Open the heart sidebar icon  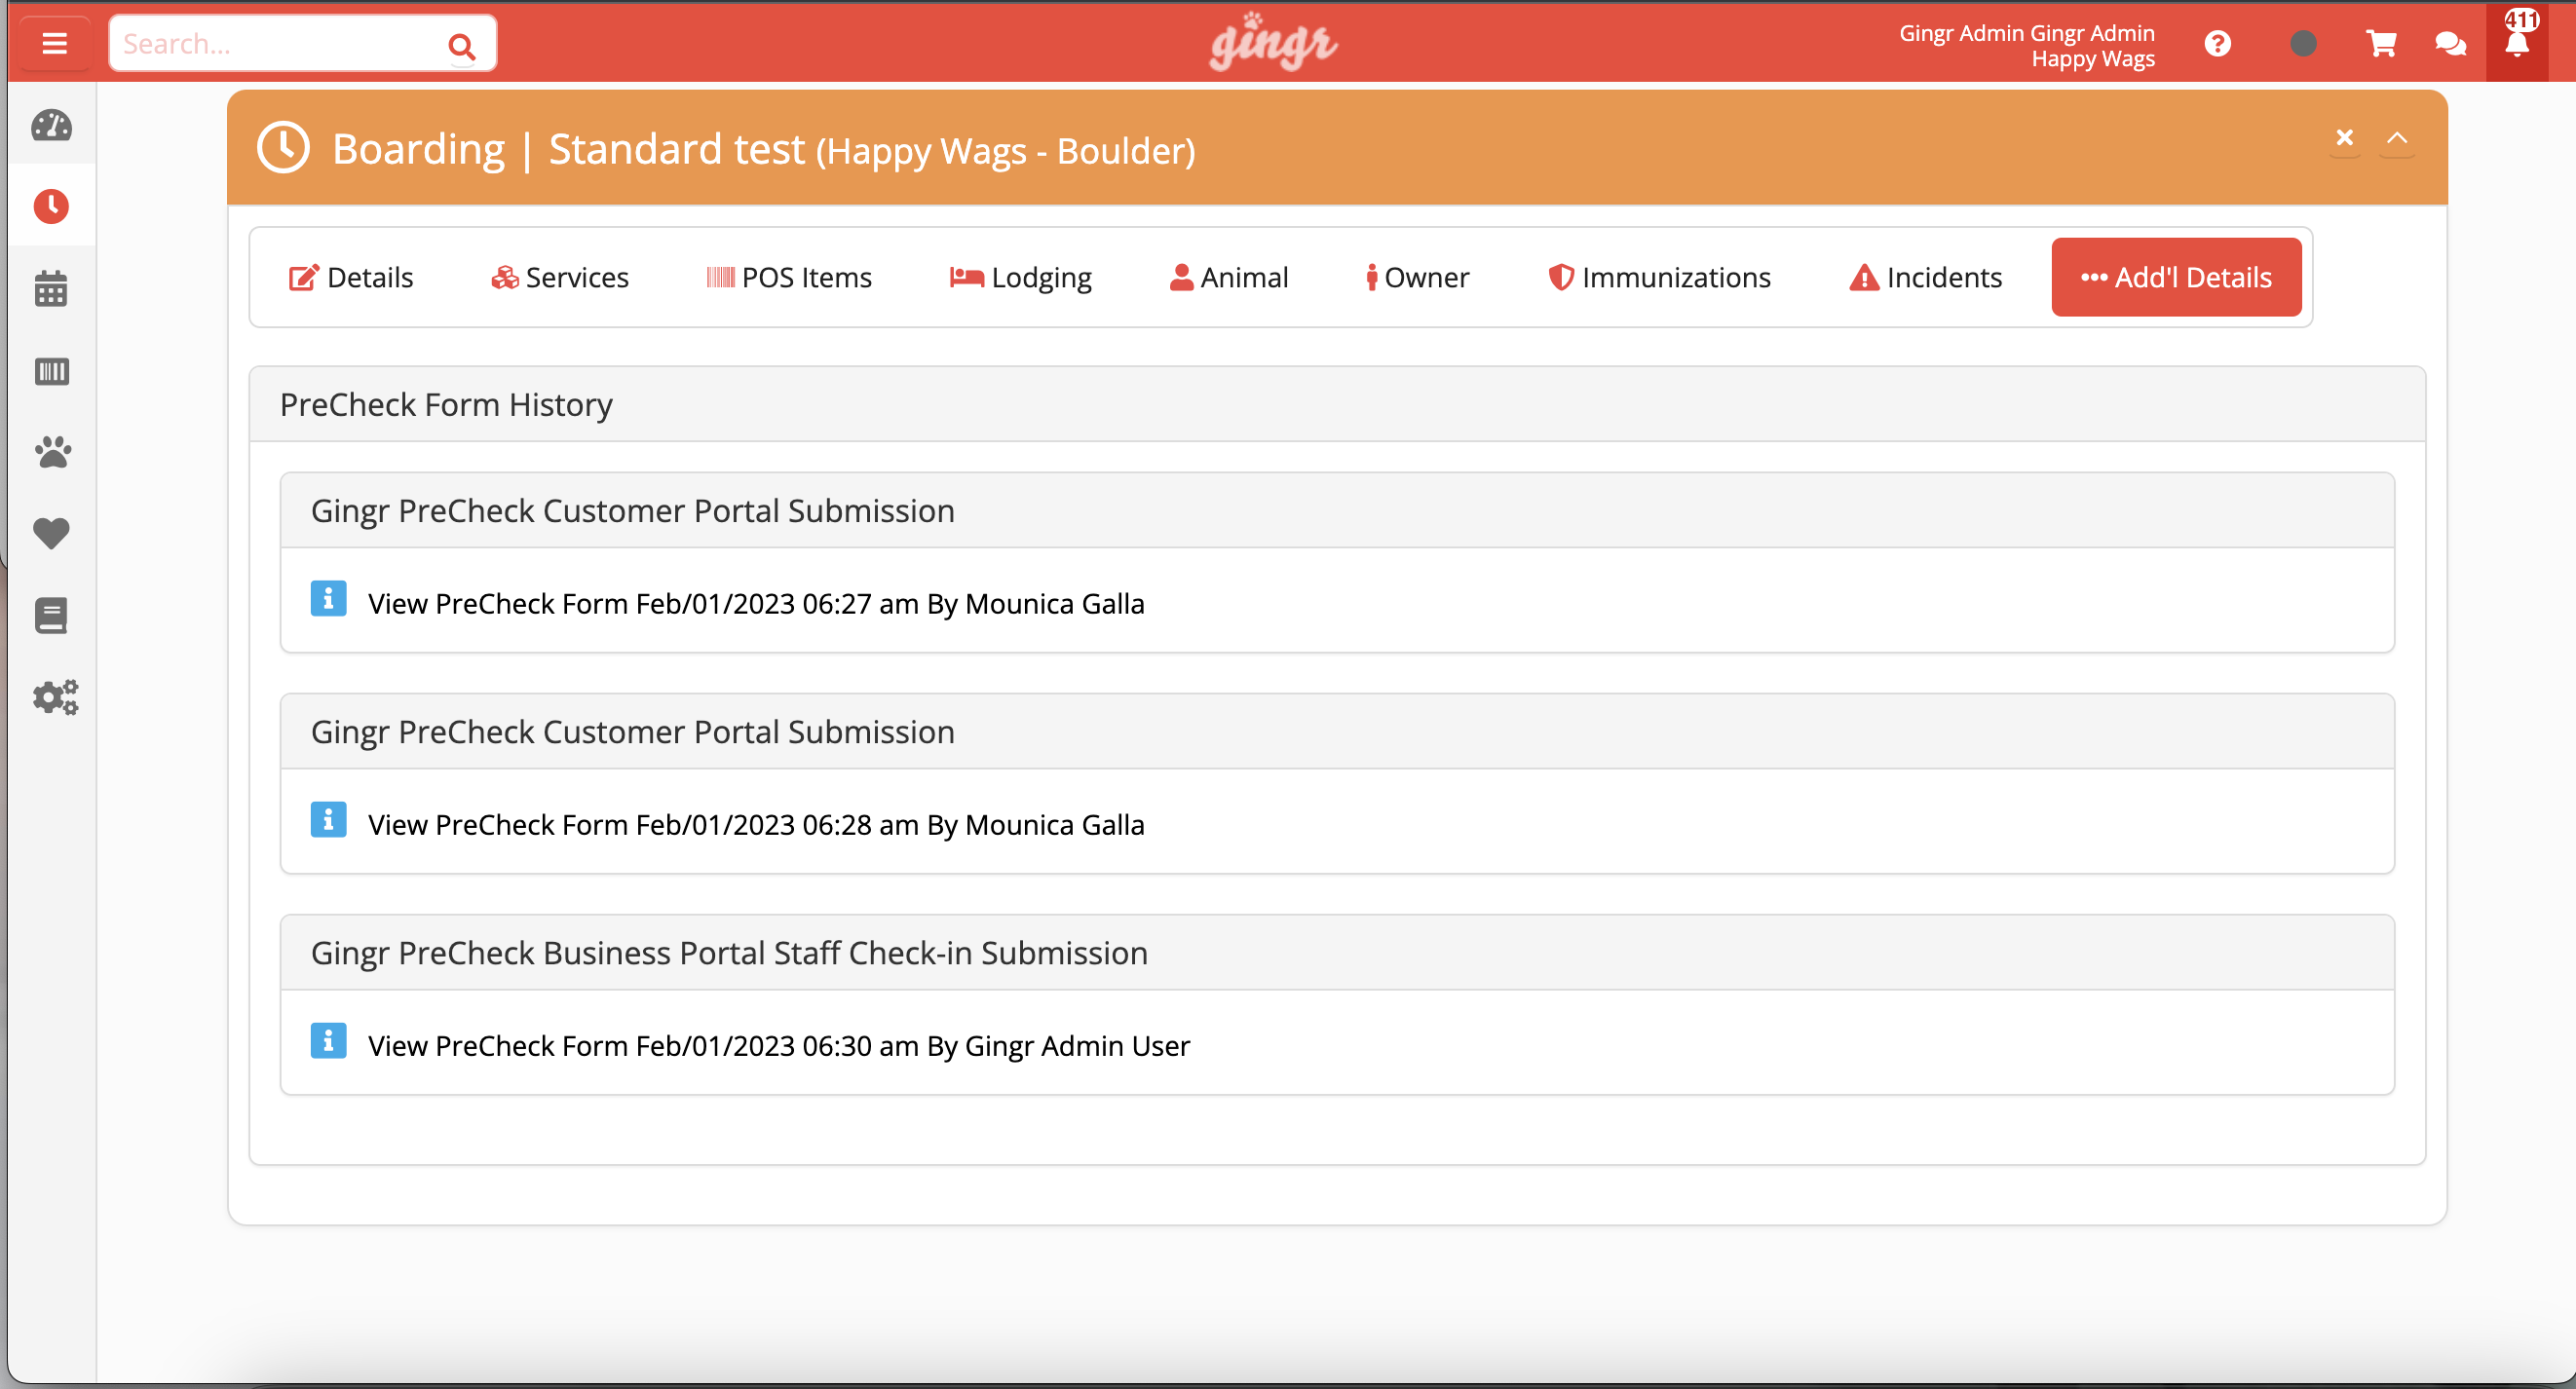pyautogui.click(x=52, y=534)
